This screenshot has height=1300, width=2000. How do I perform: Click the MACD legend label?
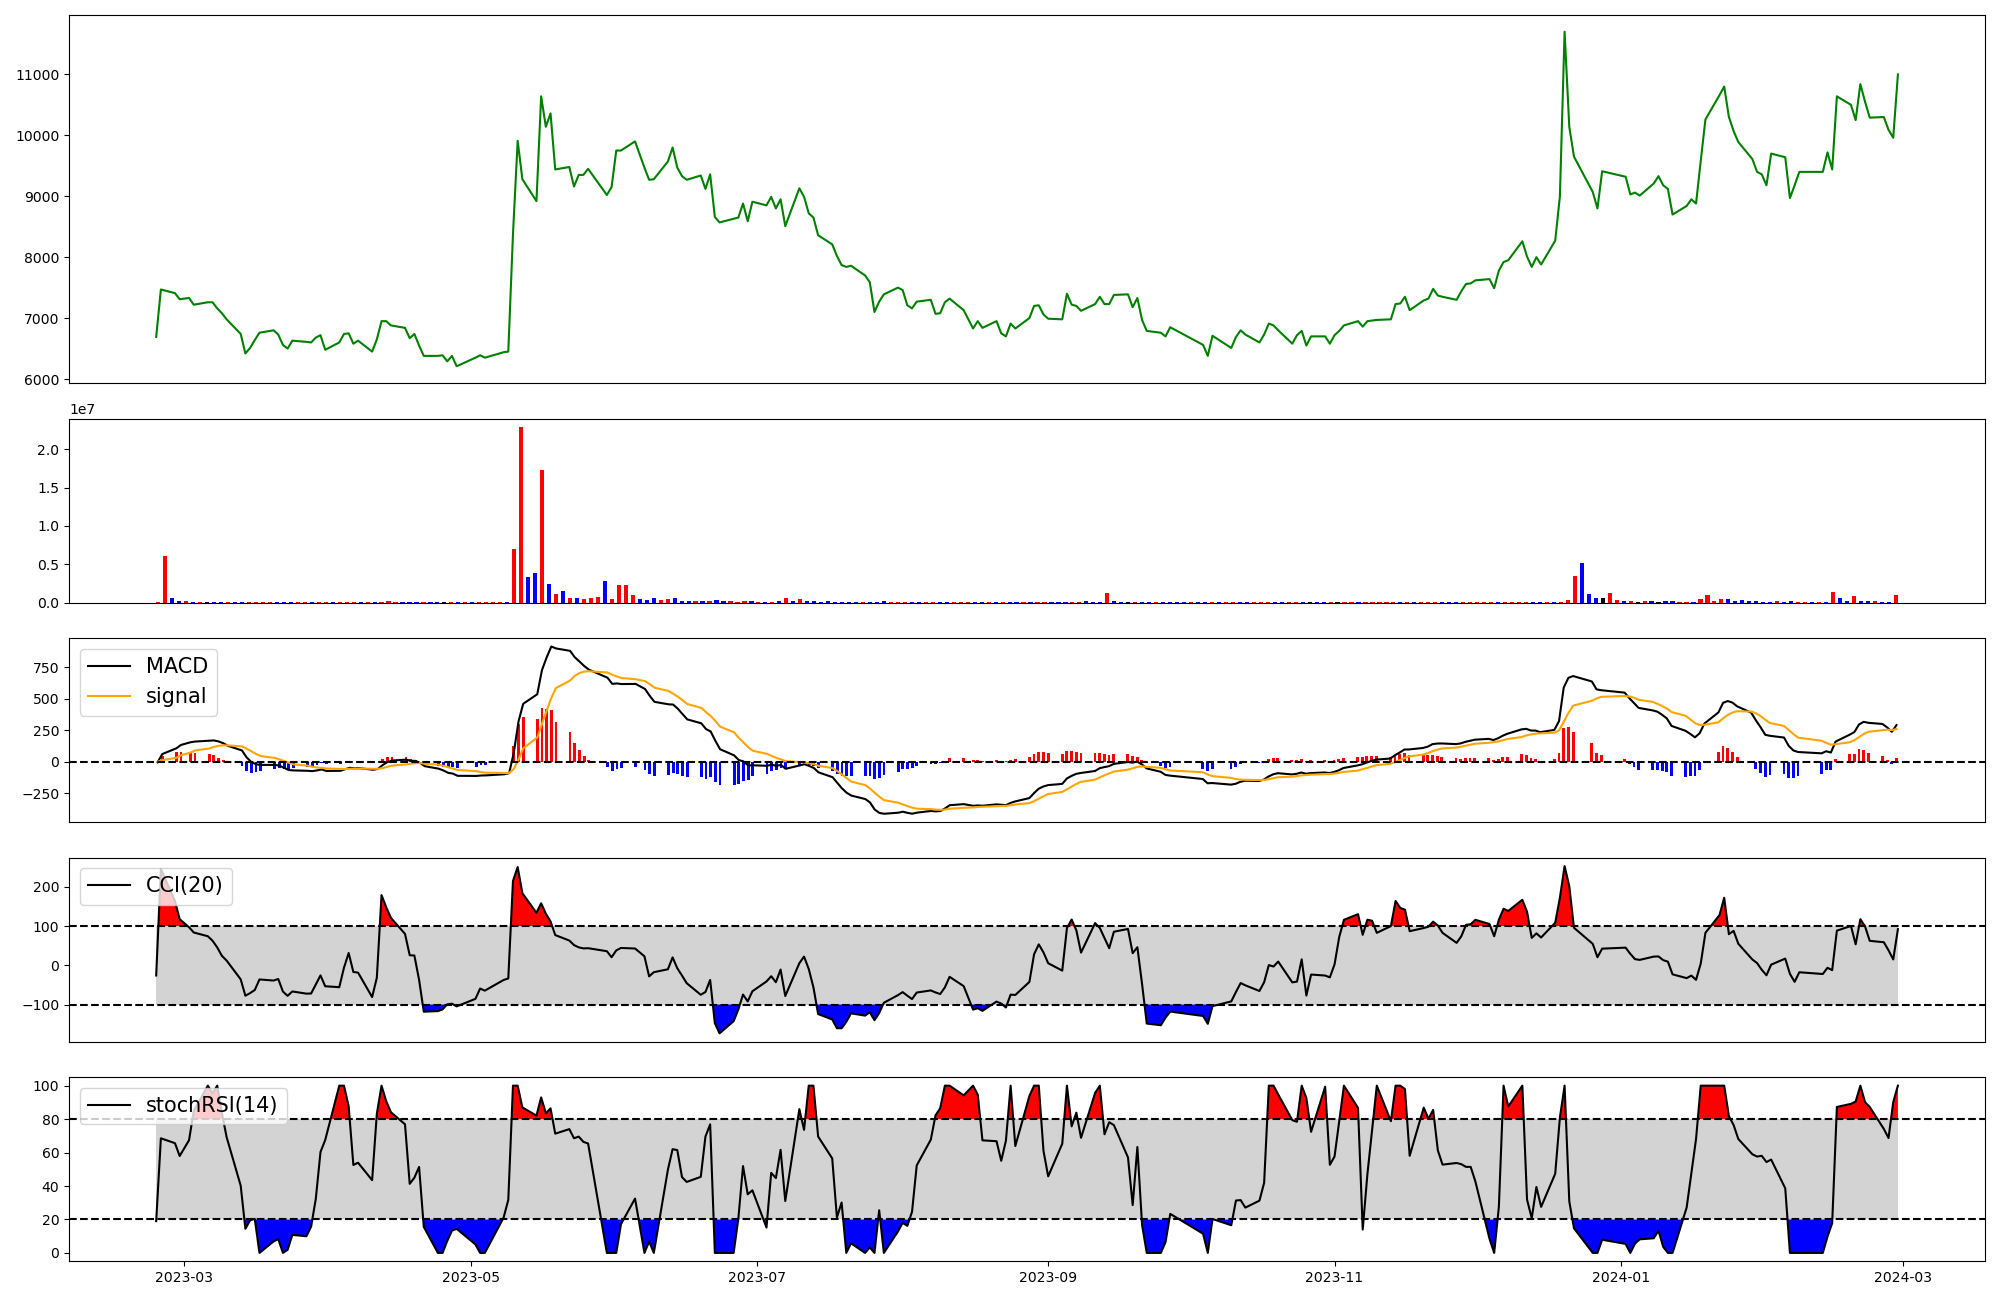click(x=176, y=666)
